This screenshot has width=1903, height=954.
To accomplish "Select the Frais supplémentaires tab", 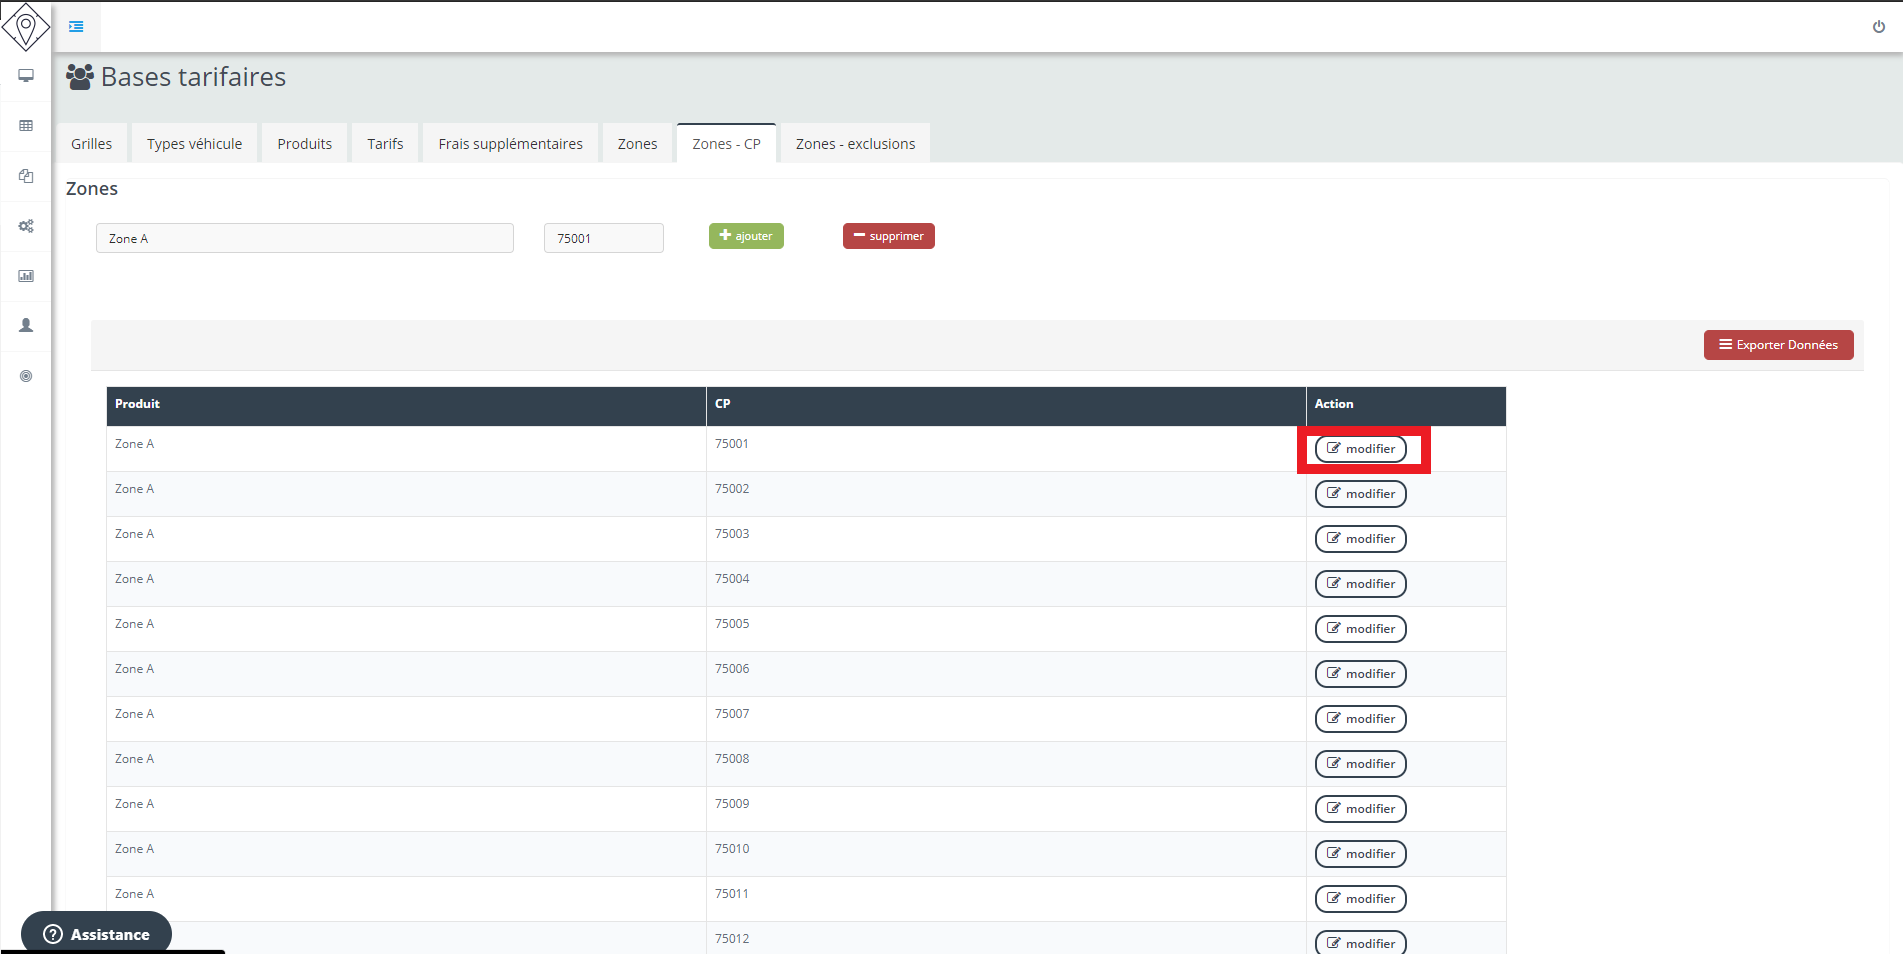I will coord(510,144).
